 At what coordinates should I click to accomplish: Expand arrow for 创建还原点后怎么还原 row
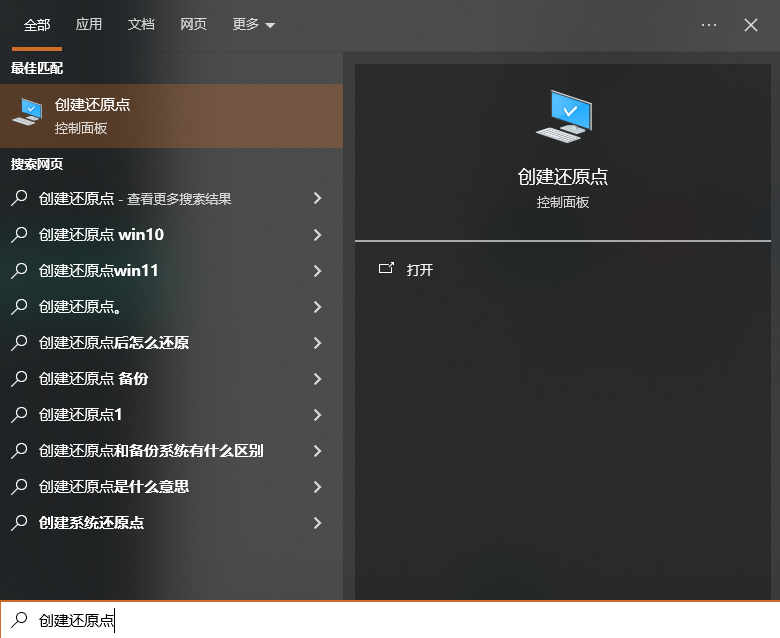pos(317,343)
